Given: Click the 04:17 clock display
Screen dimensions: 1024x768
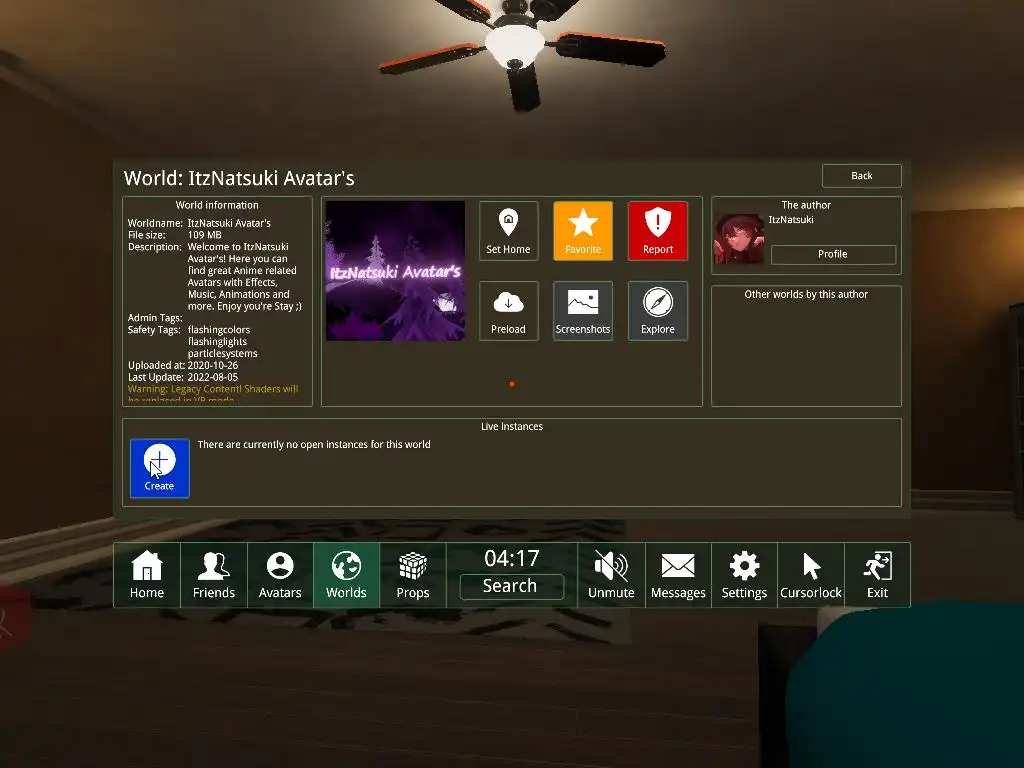Looking at the screenshot, I should [x=511, y=558].
